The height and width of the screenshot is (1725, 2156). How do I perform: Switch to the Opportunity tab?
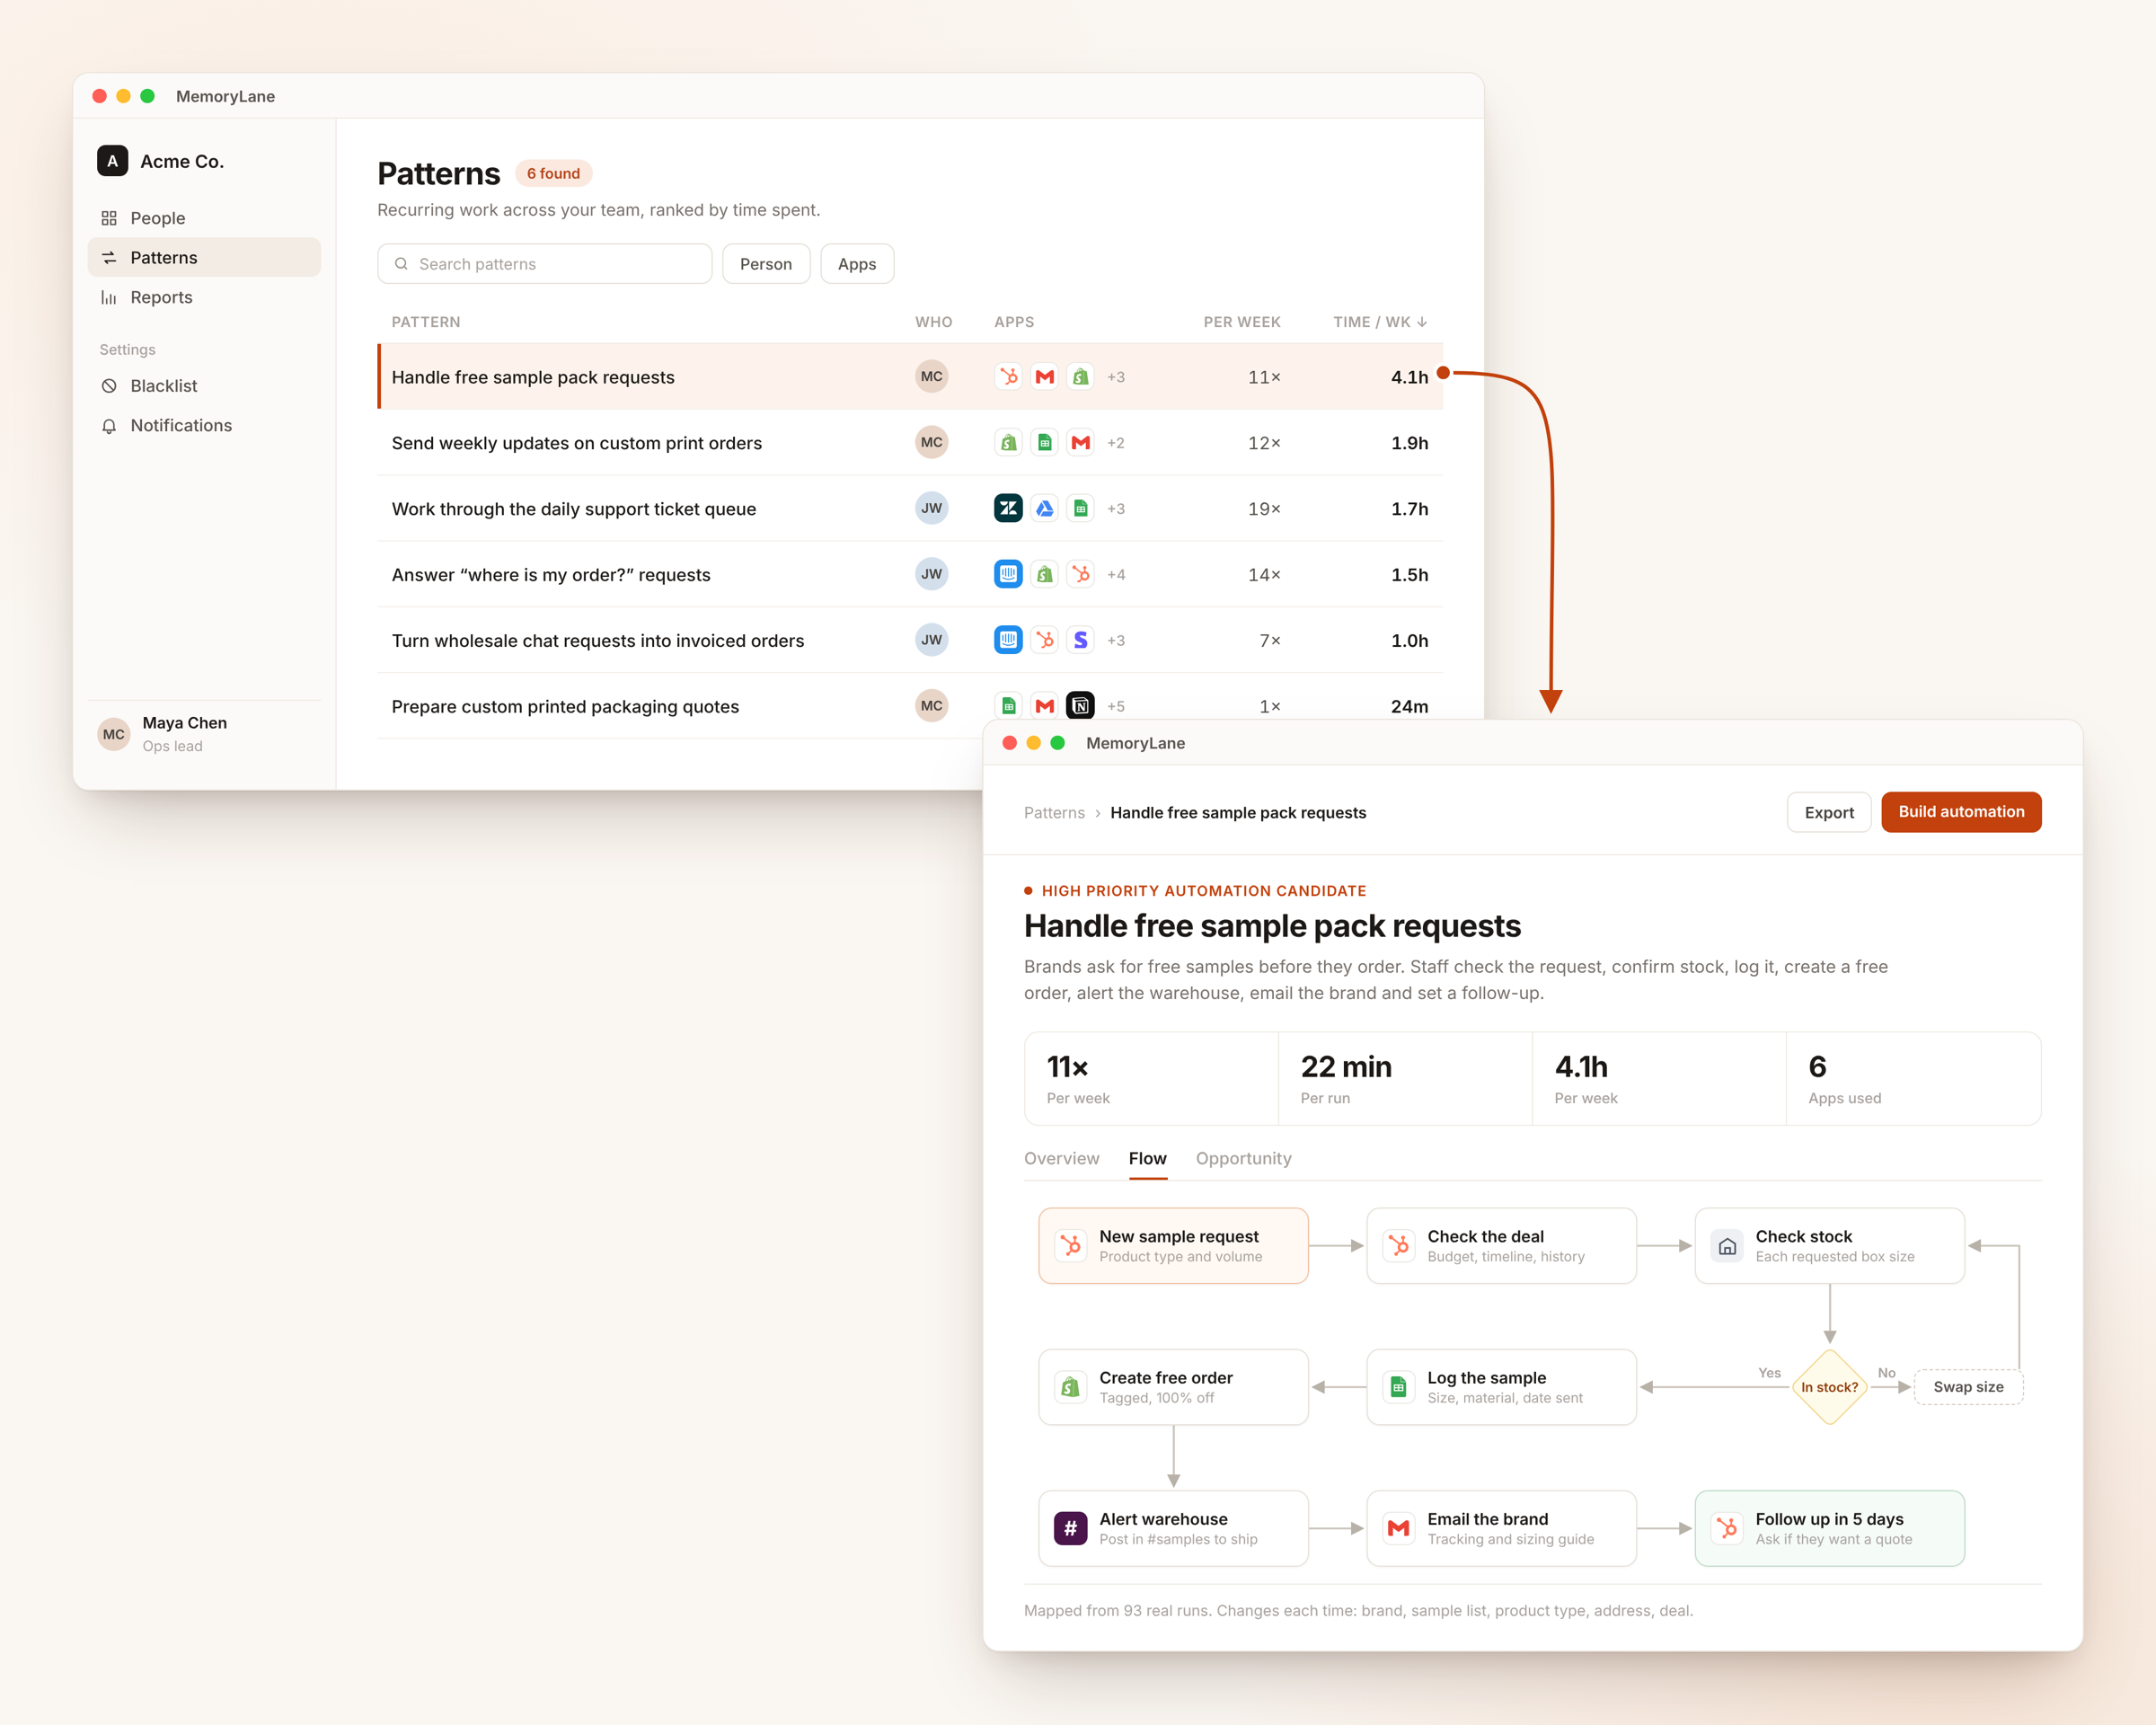click(x=1243, y=1158)
